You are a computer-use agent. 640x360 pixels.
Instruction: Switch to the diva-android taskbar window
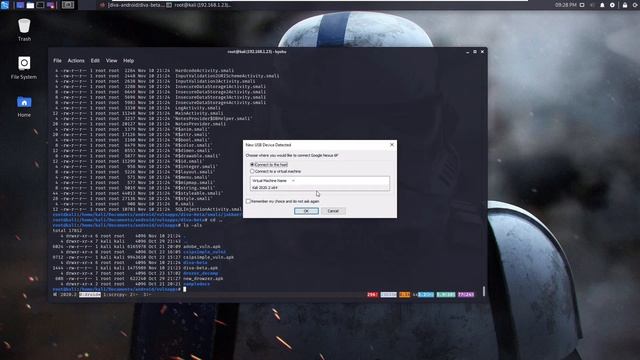(131, 5)
